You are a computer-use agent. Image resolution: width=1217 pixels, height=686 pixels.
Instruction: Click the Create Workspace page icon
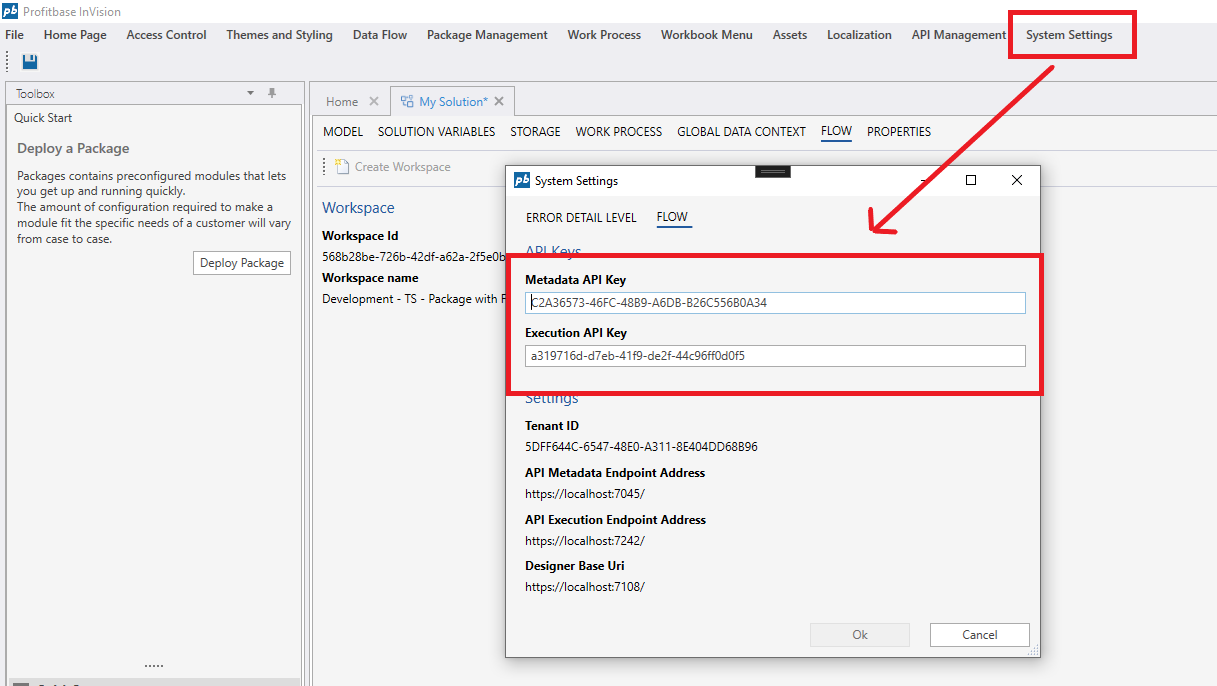[342, 167]
